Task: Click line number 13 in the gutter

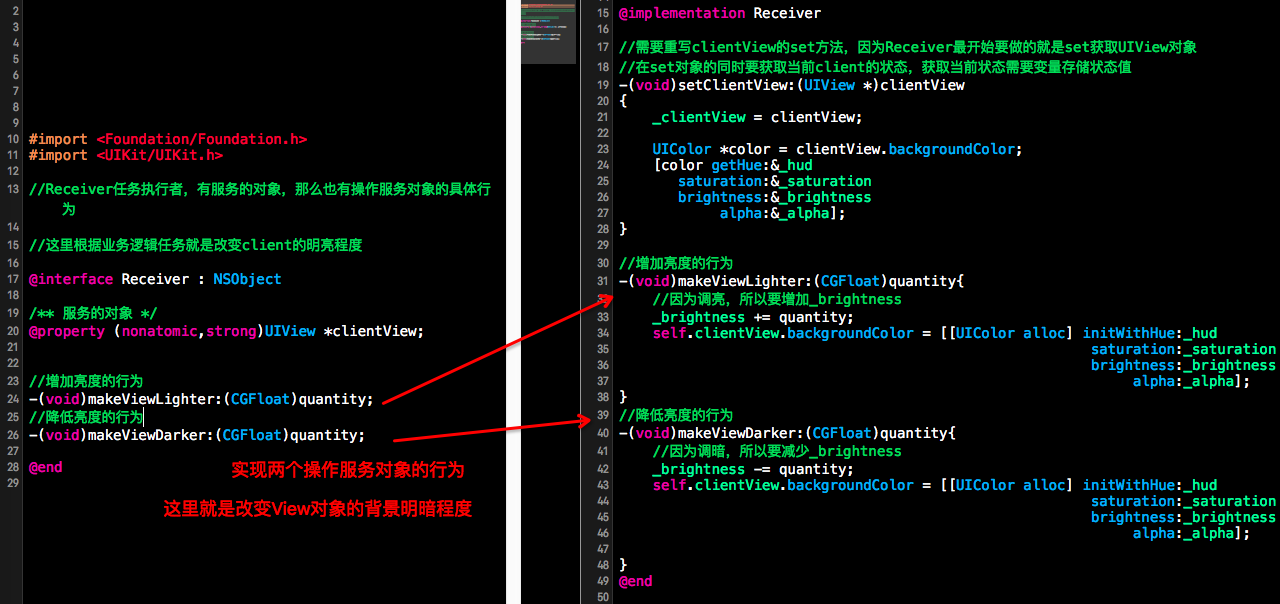Action: point(12,190)
